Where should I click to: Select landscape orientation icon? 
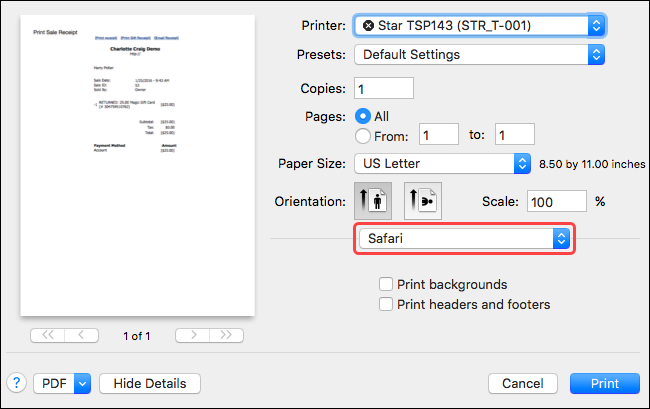pos(423,201)
